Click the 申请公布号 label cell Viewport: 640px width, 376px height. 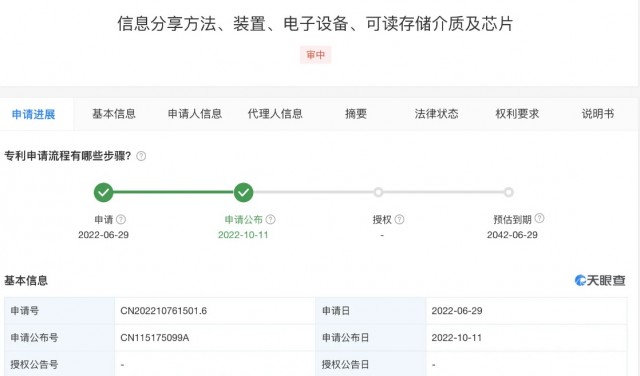coord(60,338)
